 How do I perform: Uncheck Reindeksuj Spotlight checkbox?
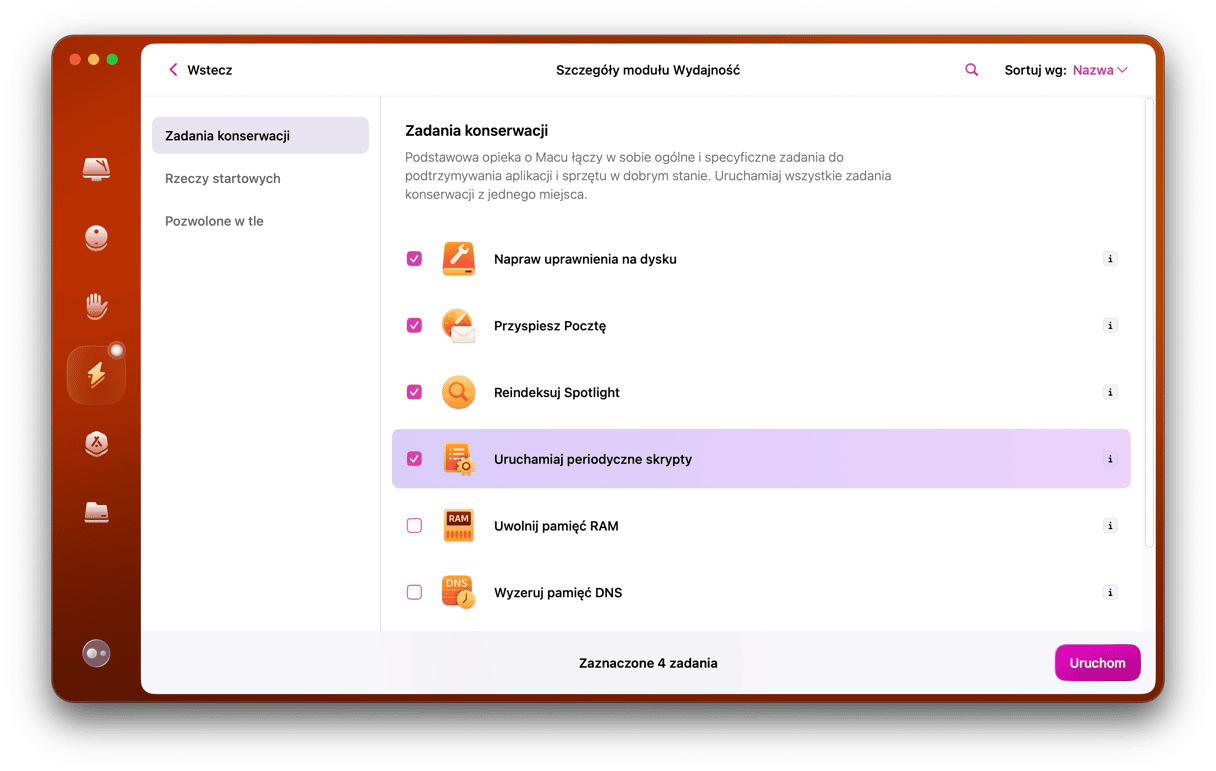tap(414, 393)
